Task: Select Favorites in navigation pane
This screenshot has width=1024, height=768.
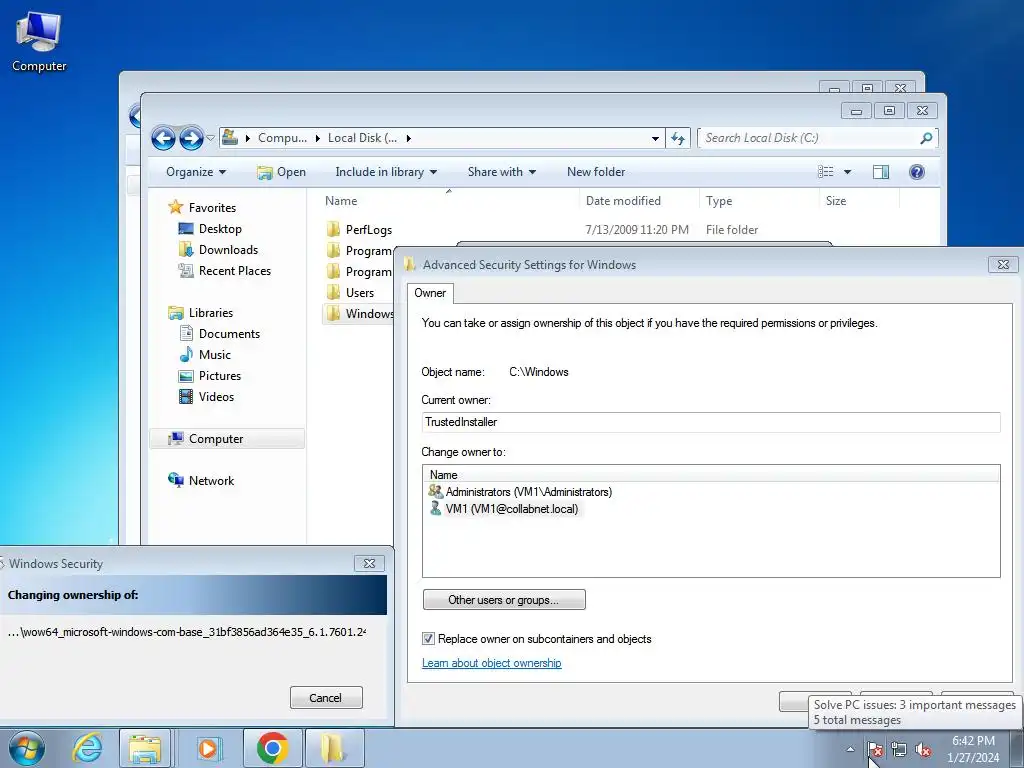Action: coord(212,208)
